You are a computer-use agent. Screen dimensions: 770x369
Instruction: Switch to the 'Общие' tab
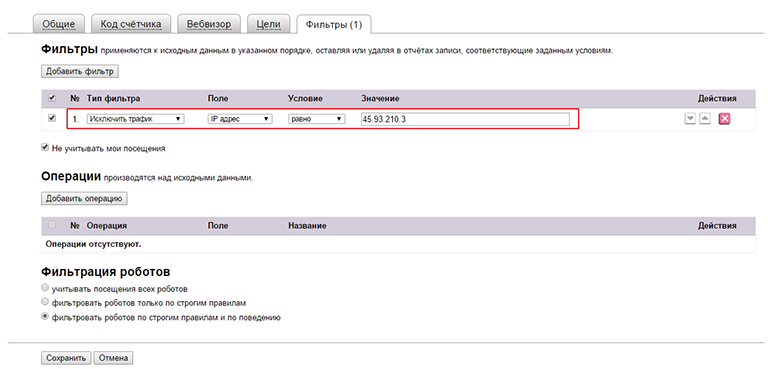click(58, 24)
